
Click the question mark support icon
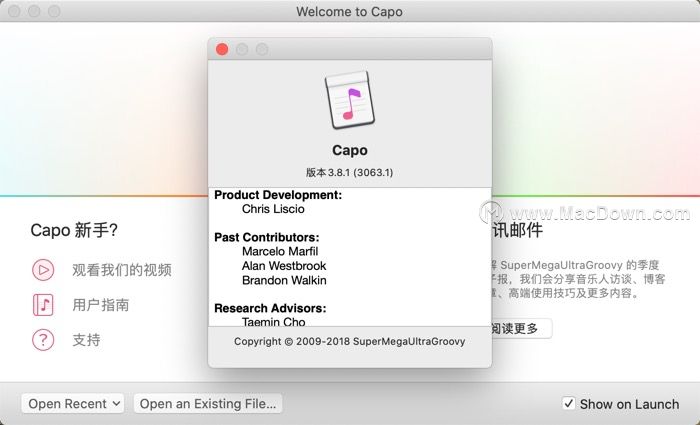pos(43,340)
